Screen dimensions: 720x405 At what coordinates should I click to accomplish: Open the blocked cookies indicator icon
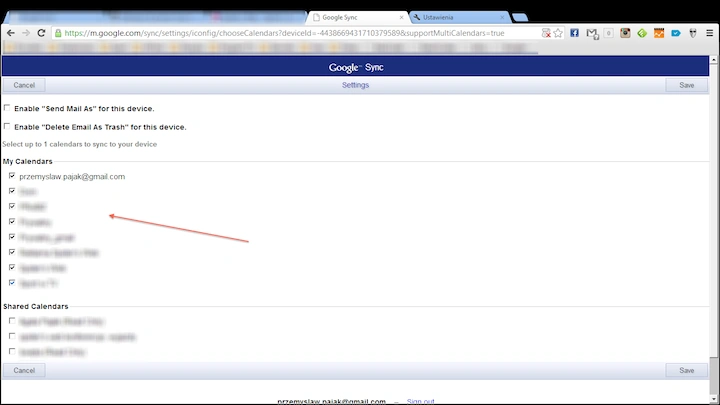[x=546, y=33]
